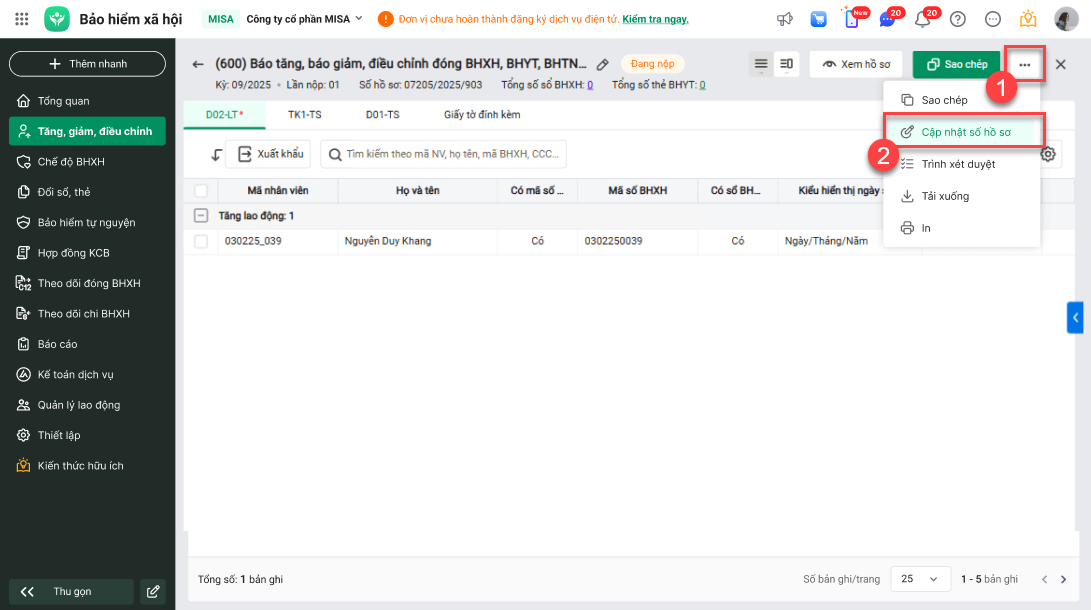The image size is (1091, 610).
Task: Collapse the Tăng lao động group
Action: pyautogui.click(x=201, y=216)
